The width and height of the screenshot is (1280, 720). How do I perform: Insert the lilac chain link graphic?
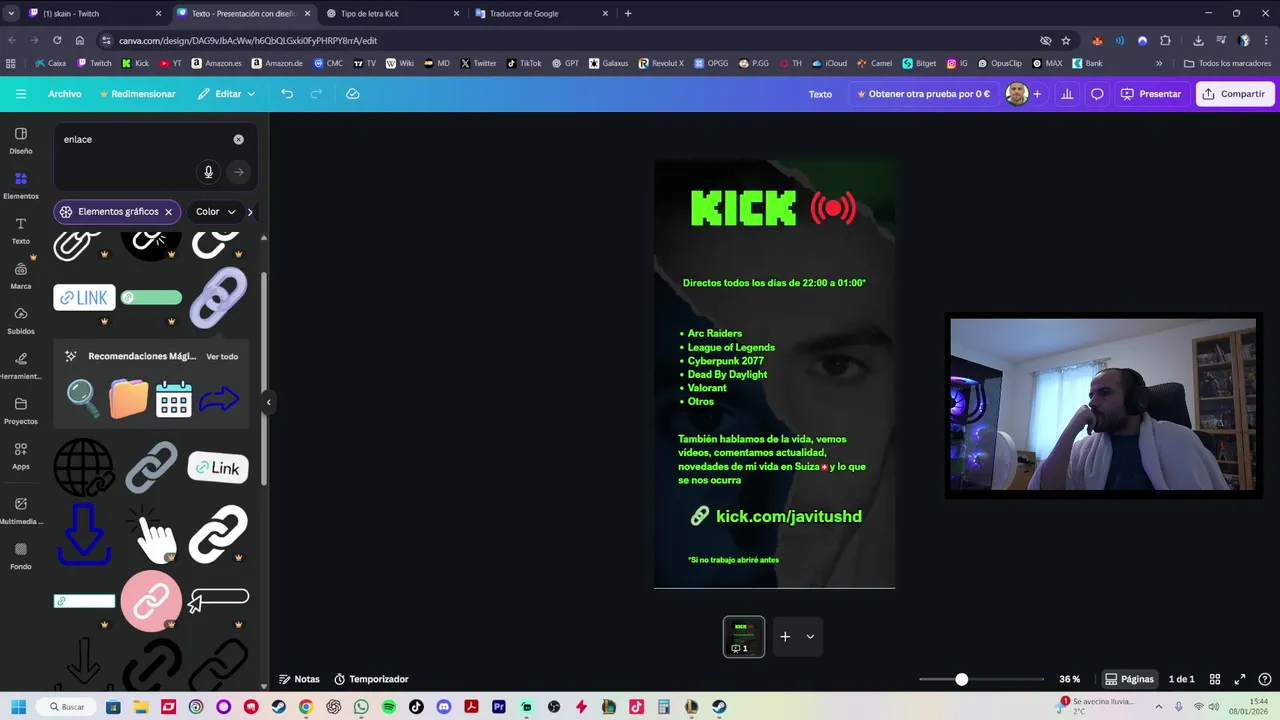218,297
